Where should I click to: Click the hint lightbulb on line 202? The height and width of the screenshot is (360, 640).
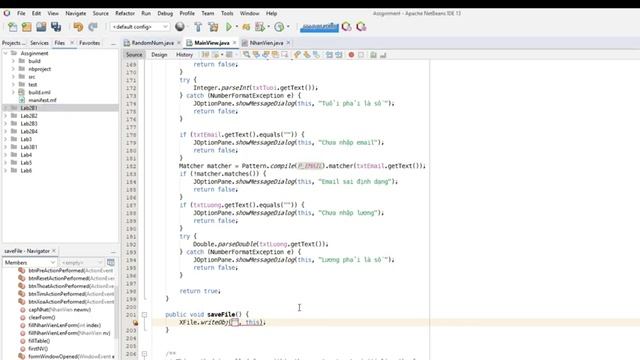point(135,322)
